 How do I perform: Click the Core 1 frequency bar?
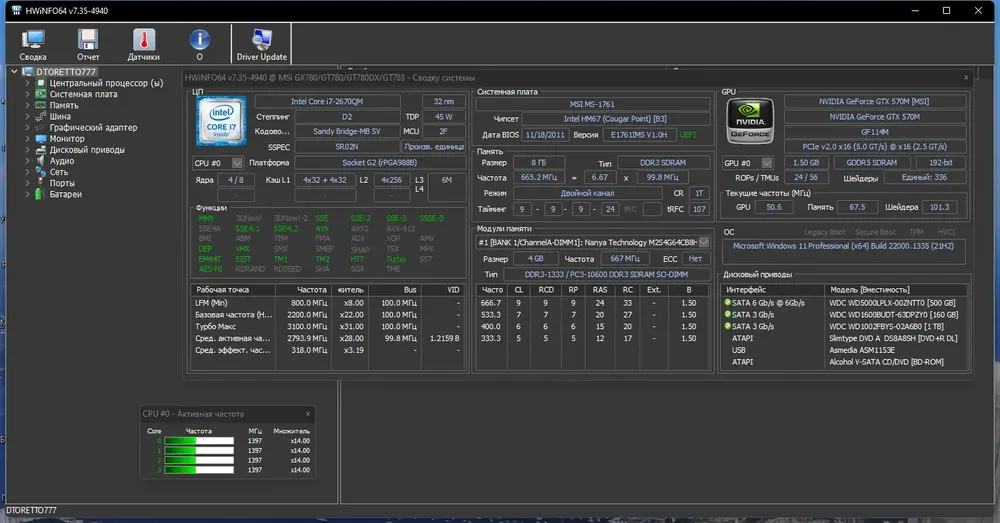click(199, 450)
